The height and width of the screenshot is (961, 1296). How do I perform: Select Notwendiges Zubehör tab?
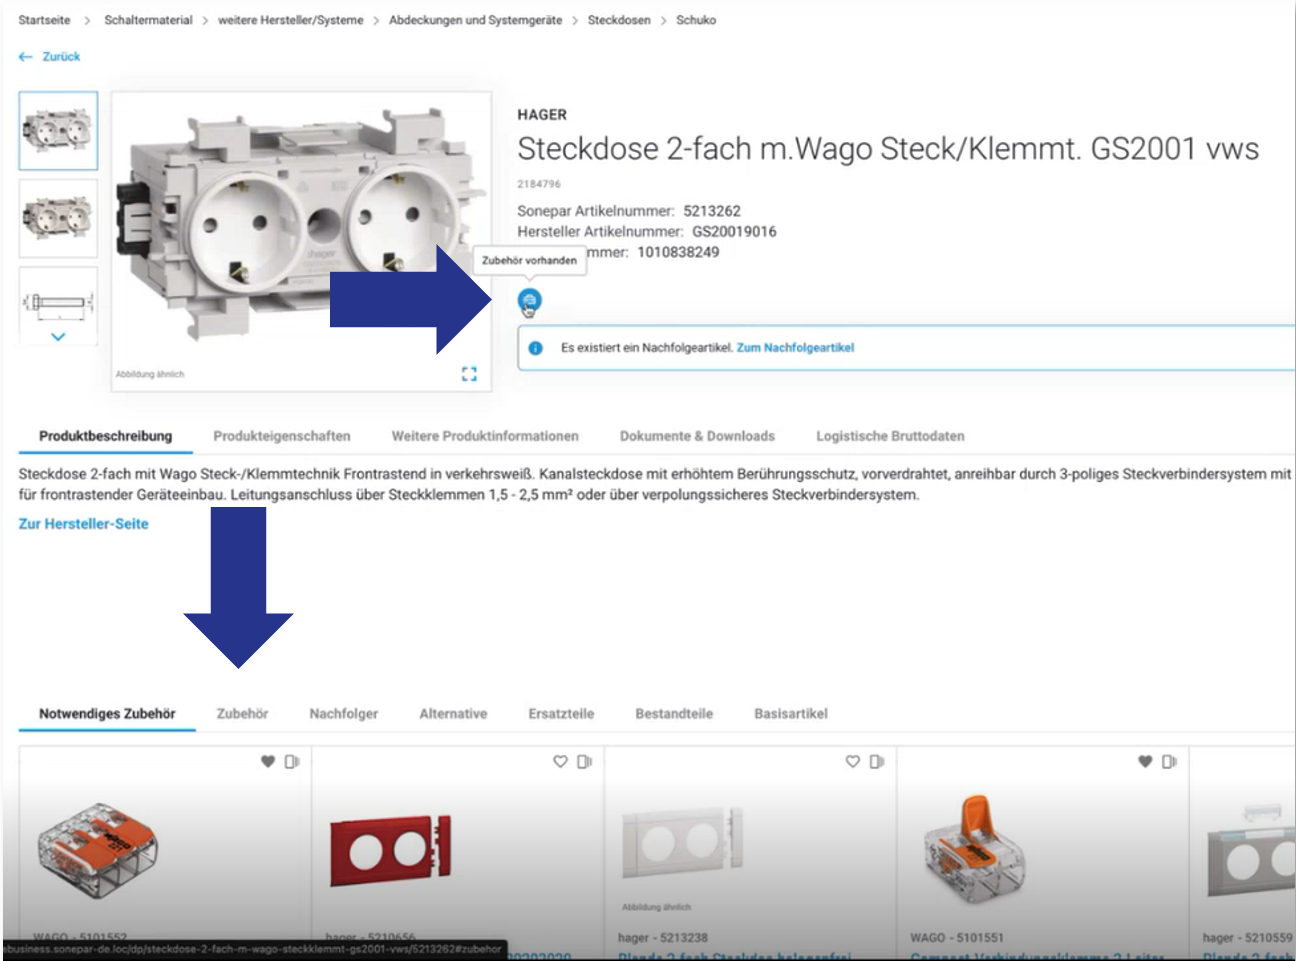coord(107,714)
